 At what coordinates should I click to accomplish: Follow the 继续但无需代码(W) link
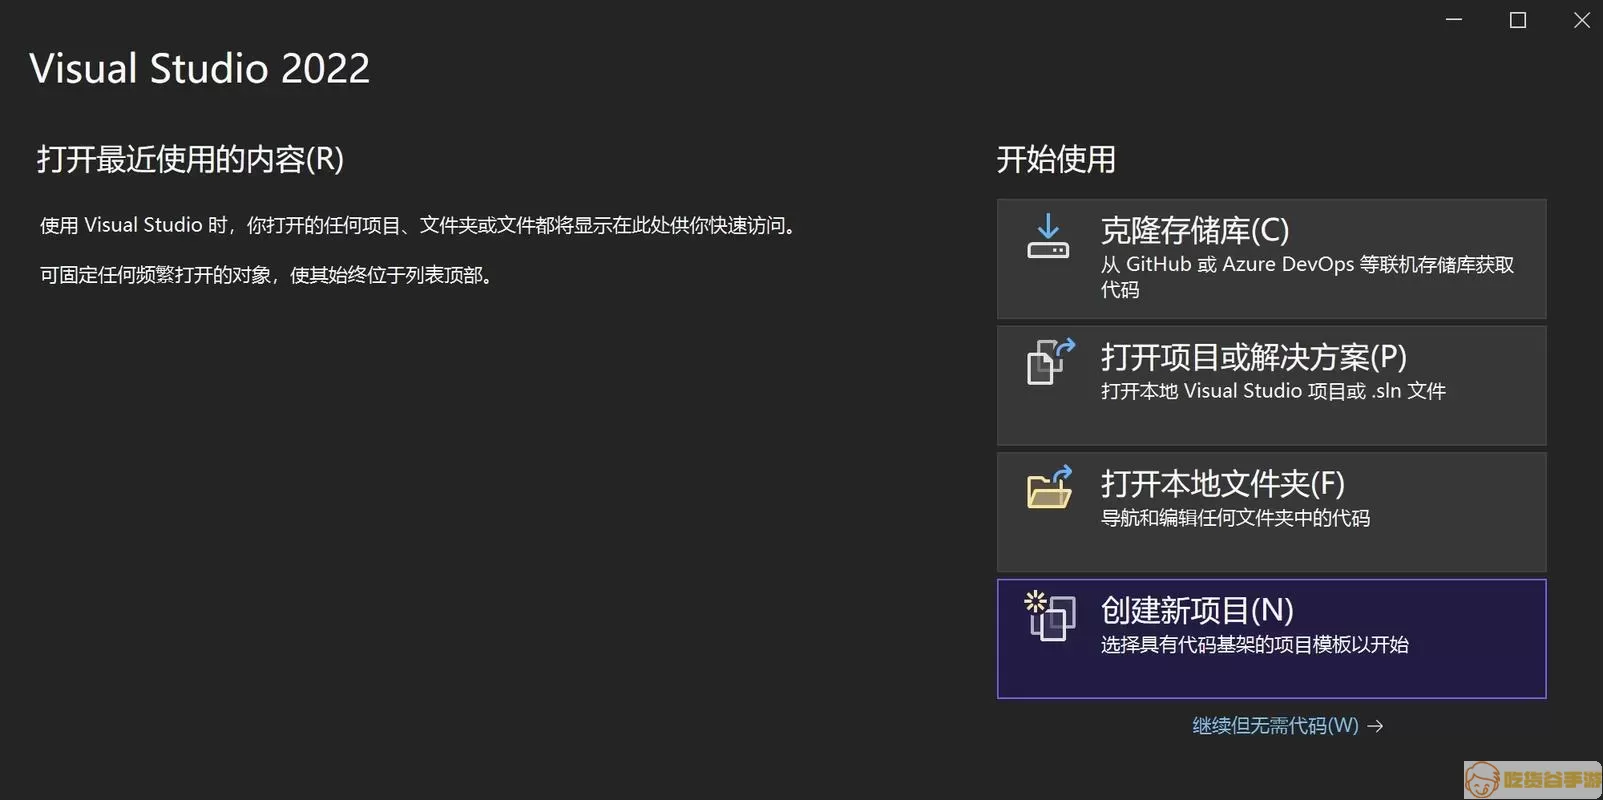1275,725
